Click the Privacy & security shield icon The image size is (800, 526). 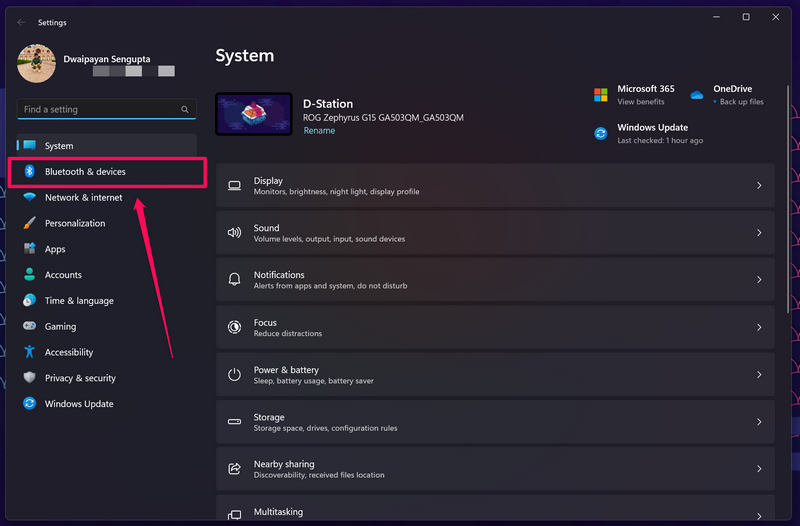point(30,378)
